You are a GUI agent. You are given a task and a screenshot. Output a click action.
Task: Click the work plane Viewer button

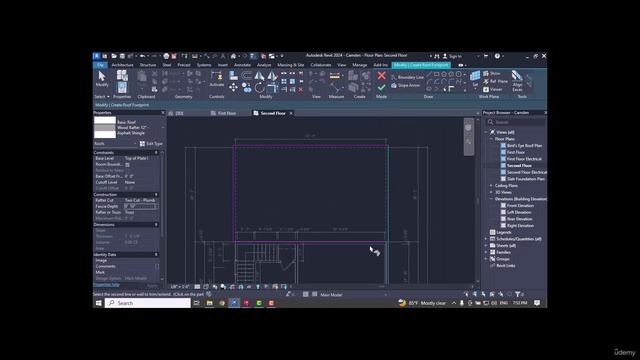(493, 89)
